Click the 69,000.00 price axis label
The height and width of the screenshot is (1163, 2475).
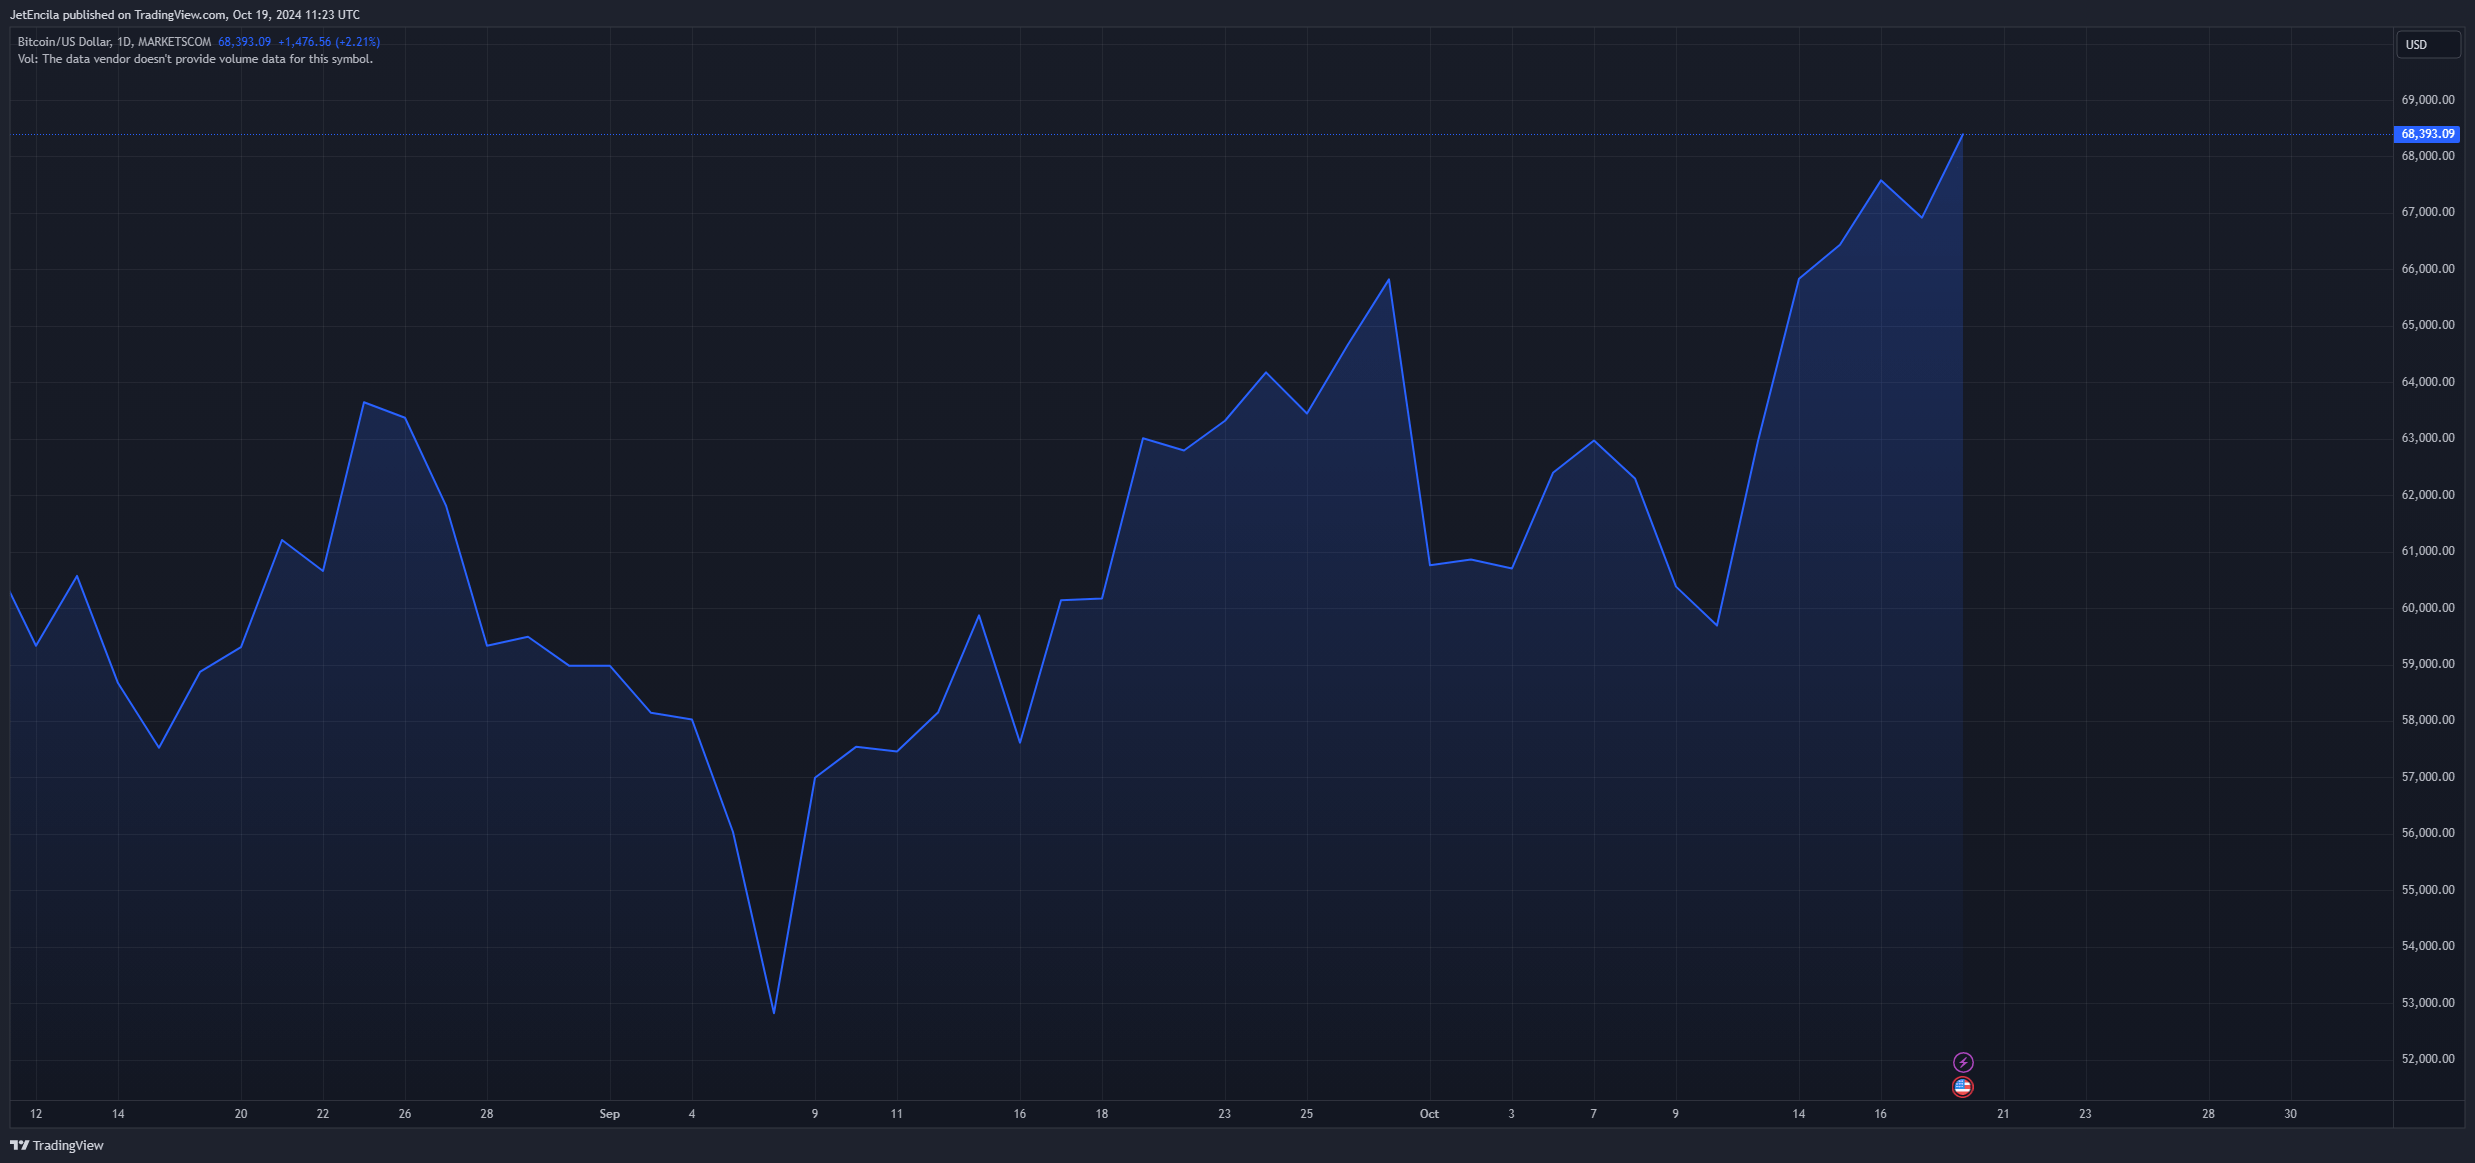[x=2428, y=100]
